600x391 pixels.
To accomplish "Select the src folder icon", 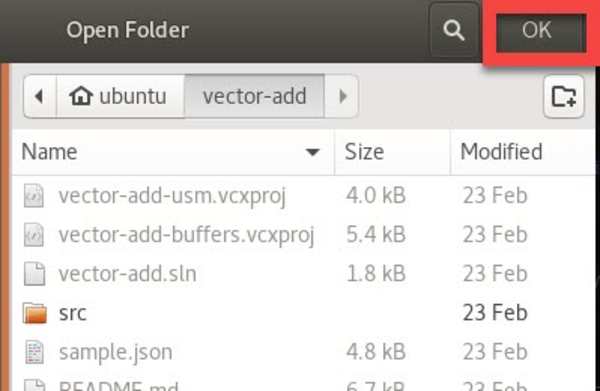I will point(34,313).
